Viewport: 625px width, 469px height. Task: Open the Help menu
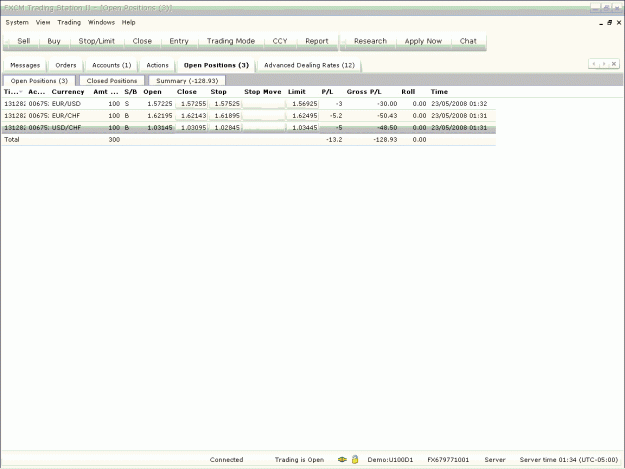pyautogui.click(x=128, y=22)
